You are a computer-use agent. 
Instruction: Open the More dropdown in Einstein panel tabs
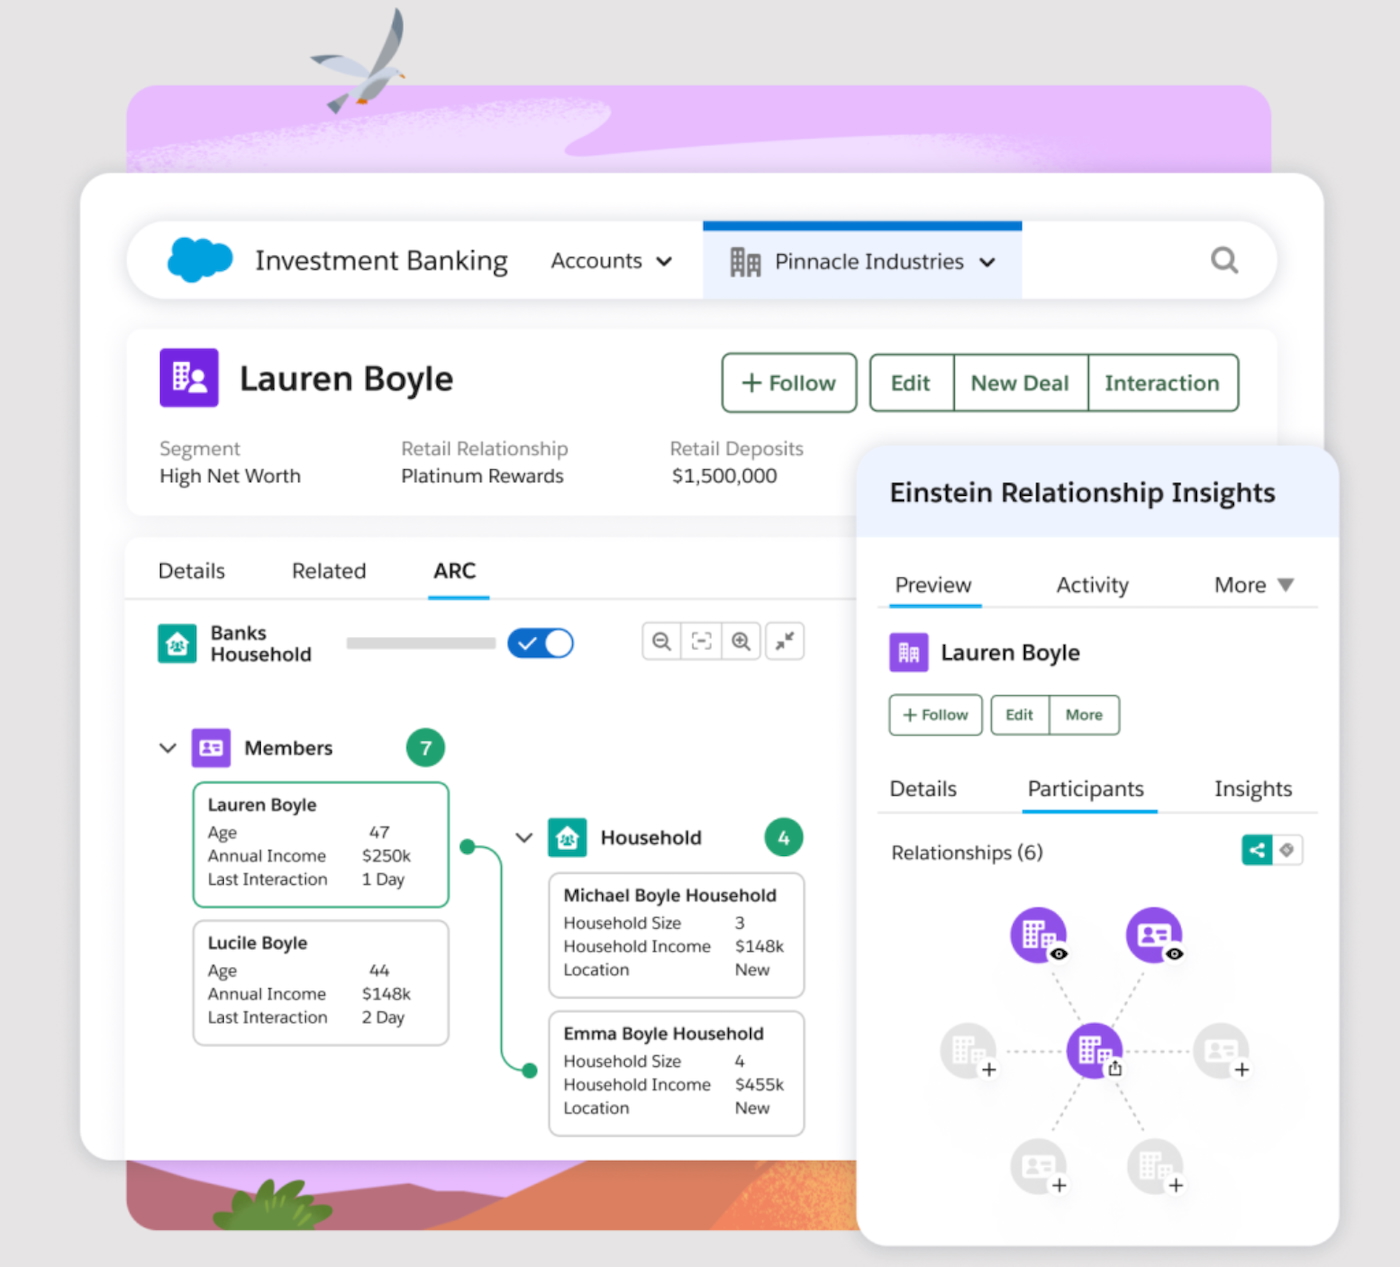coord(1254,585)
